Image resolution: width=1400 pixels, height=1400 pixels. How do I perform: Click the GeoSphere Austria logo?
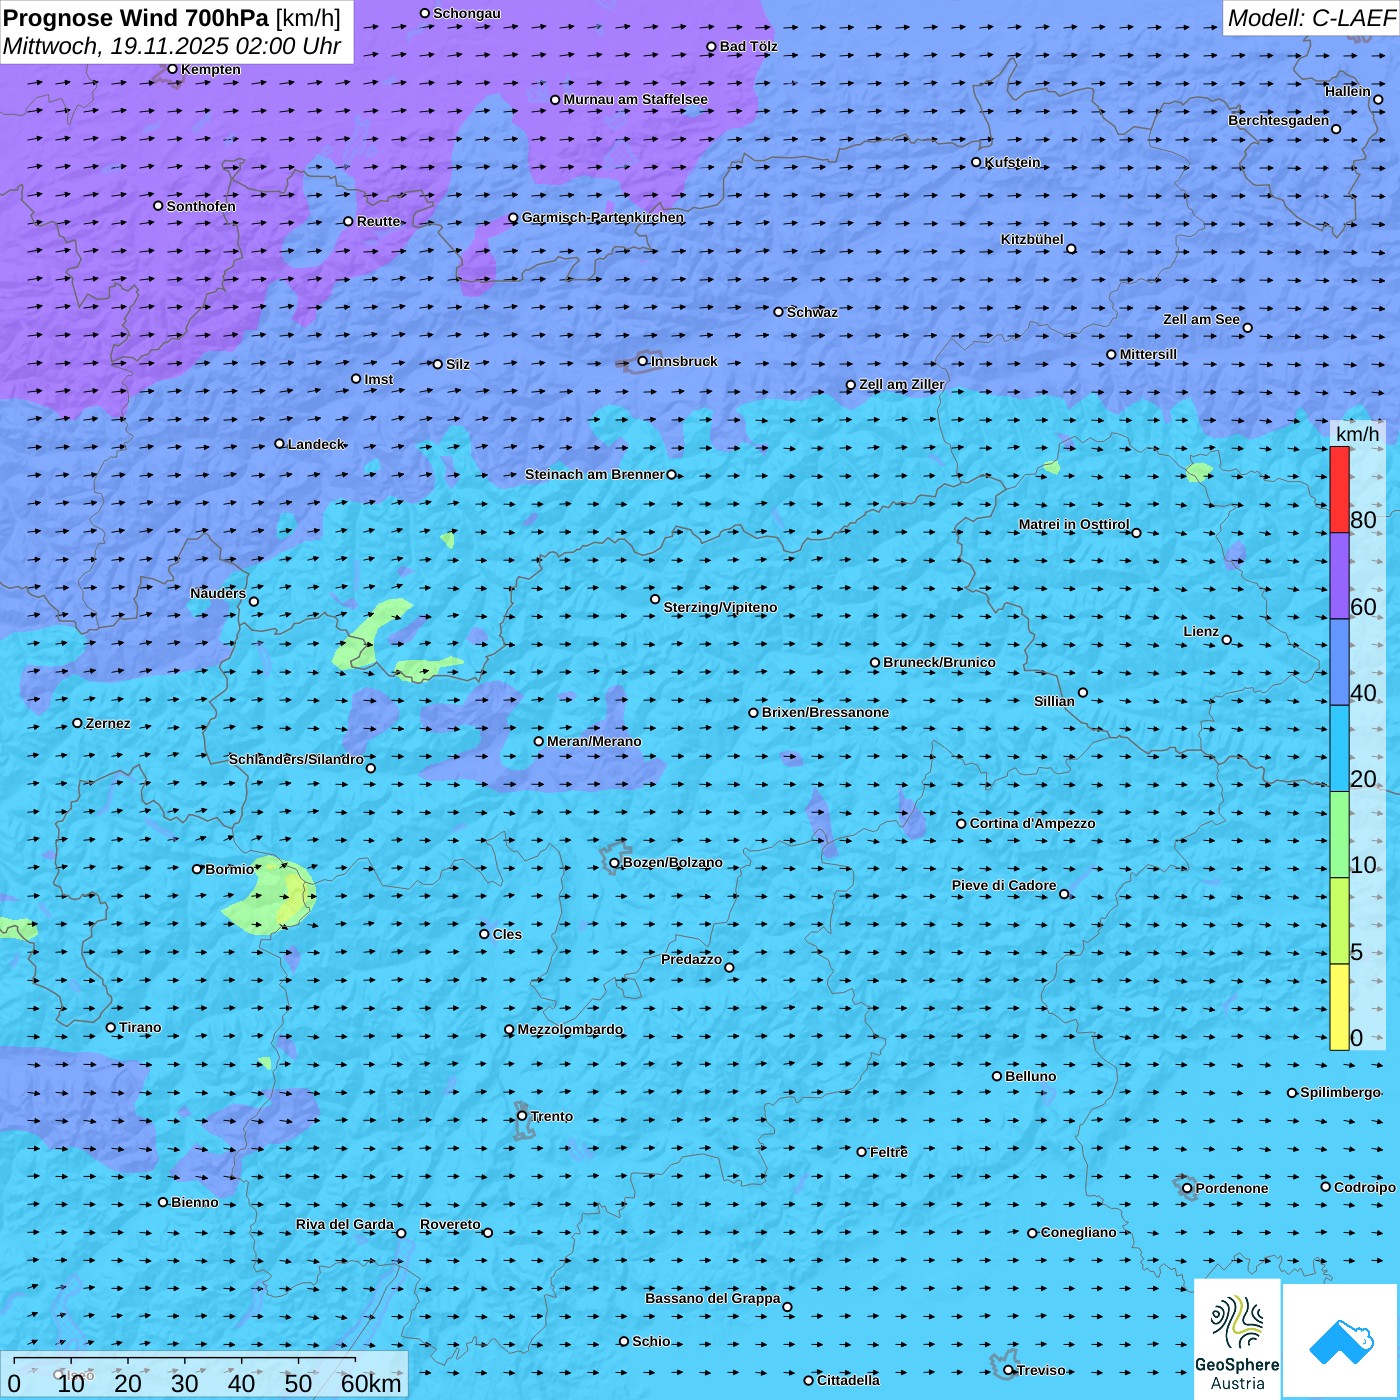[1237, 1338]
